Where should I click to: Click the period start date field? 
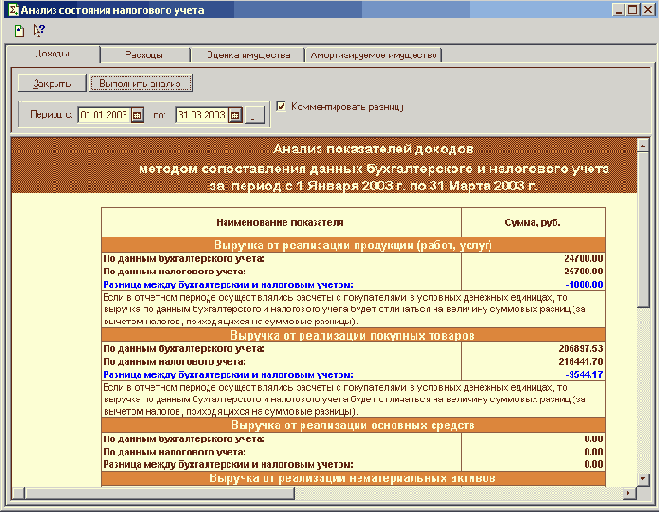(103, 115)
